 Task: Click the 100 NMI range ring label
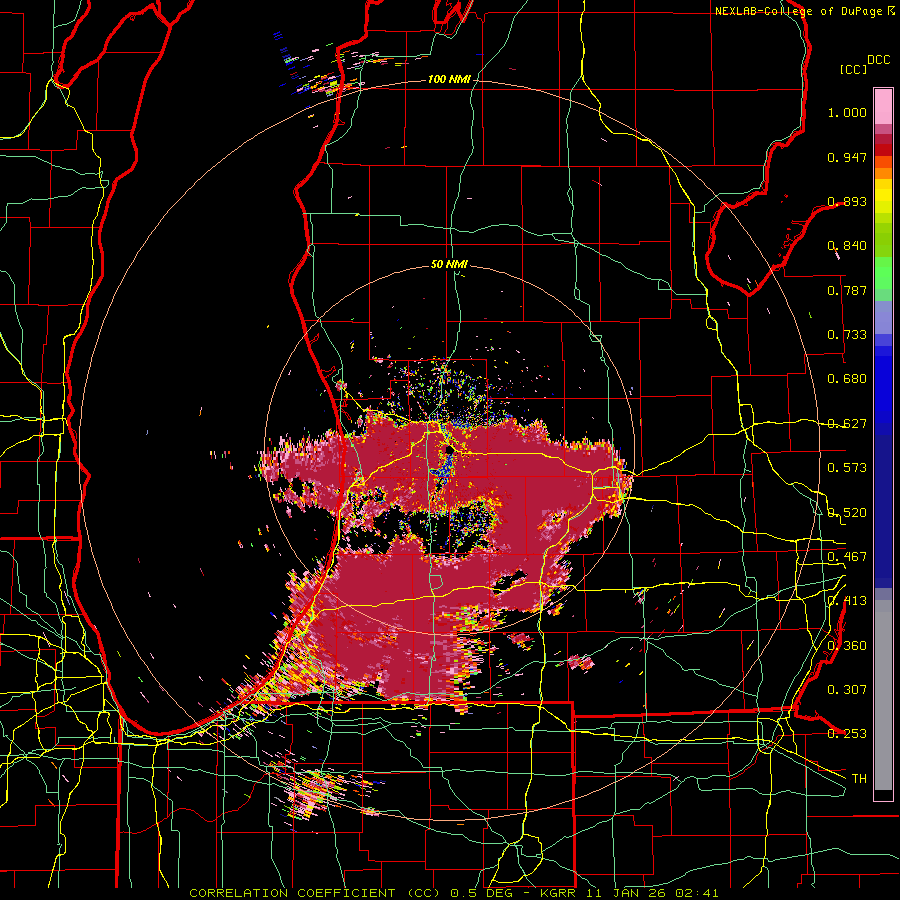pyautogui.click(x=448, y=79)
